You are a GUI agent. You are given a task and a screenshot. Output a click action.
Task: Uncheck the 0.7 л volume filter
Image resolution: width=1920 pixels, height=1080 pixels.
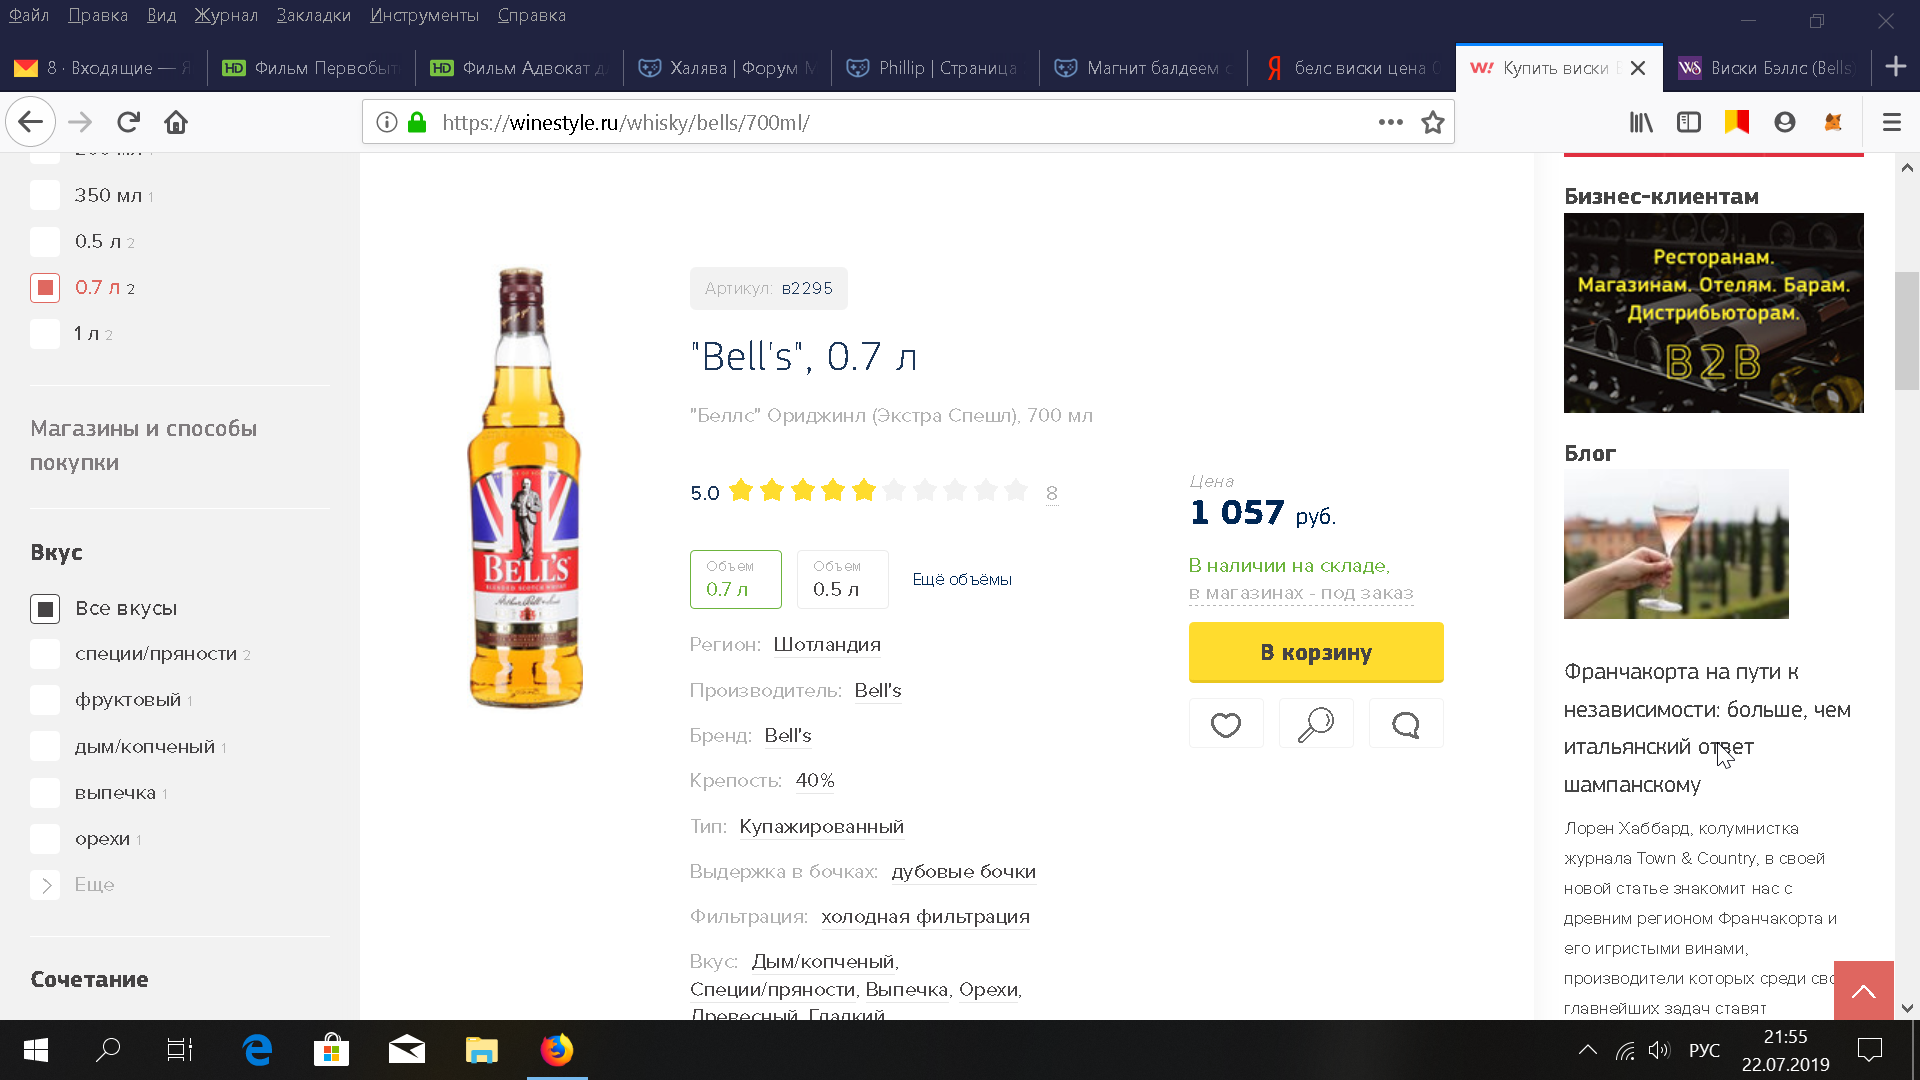coord(45,288)
